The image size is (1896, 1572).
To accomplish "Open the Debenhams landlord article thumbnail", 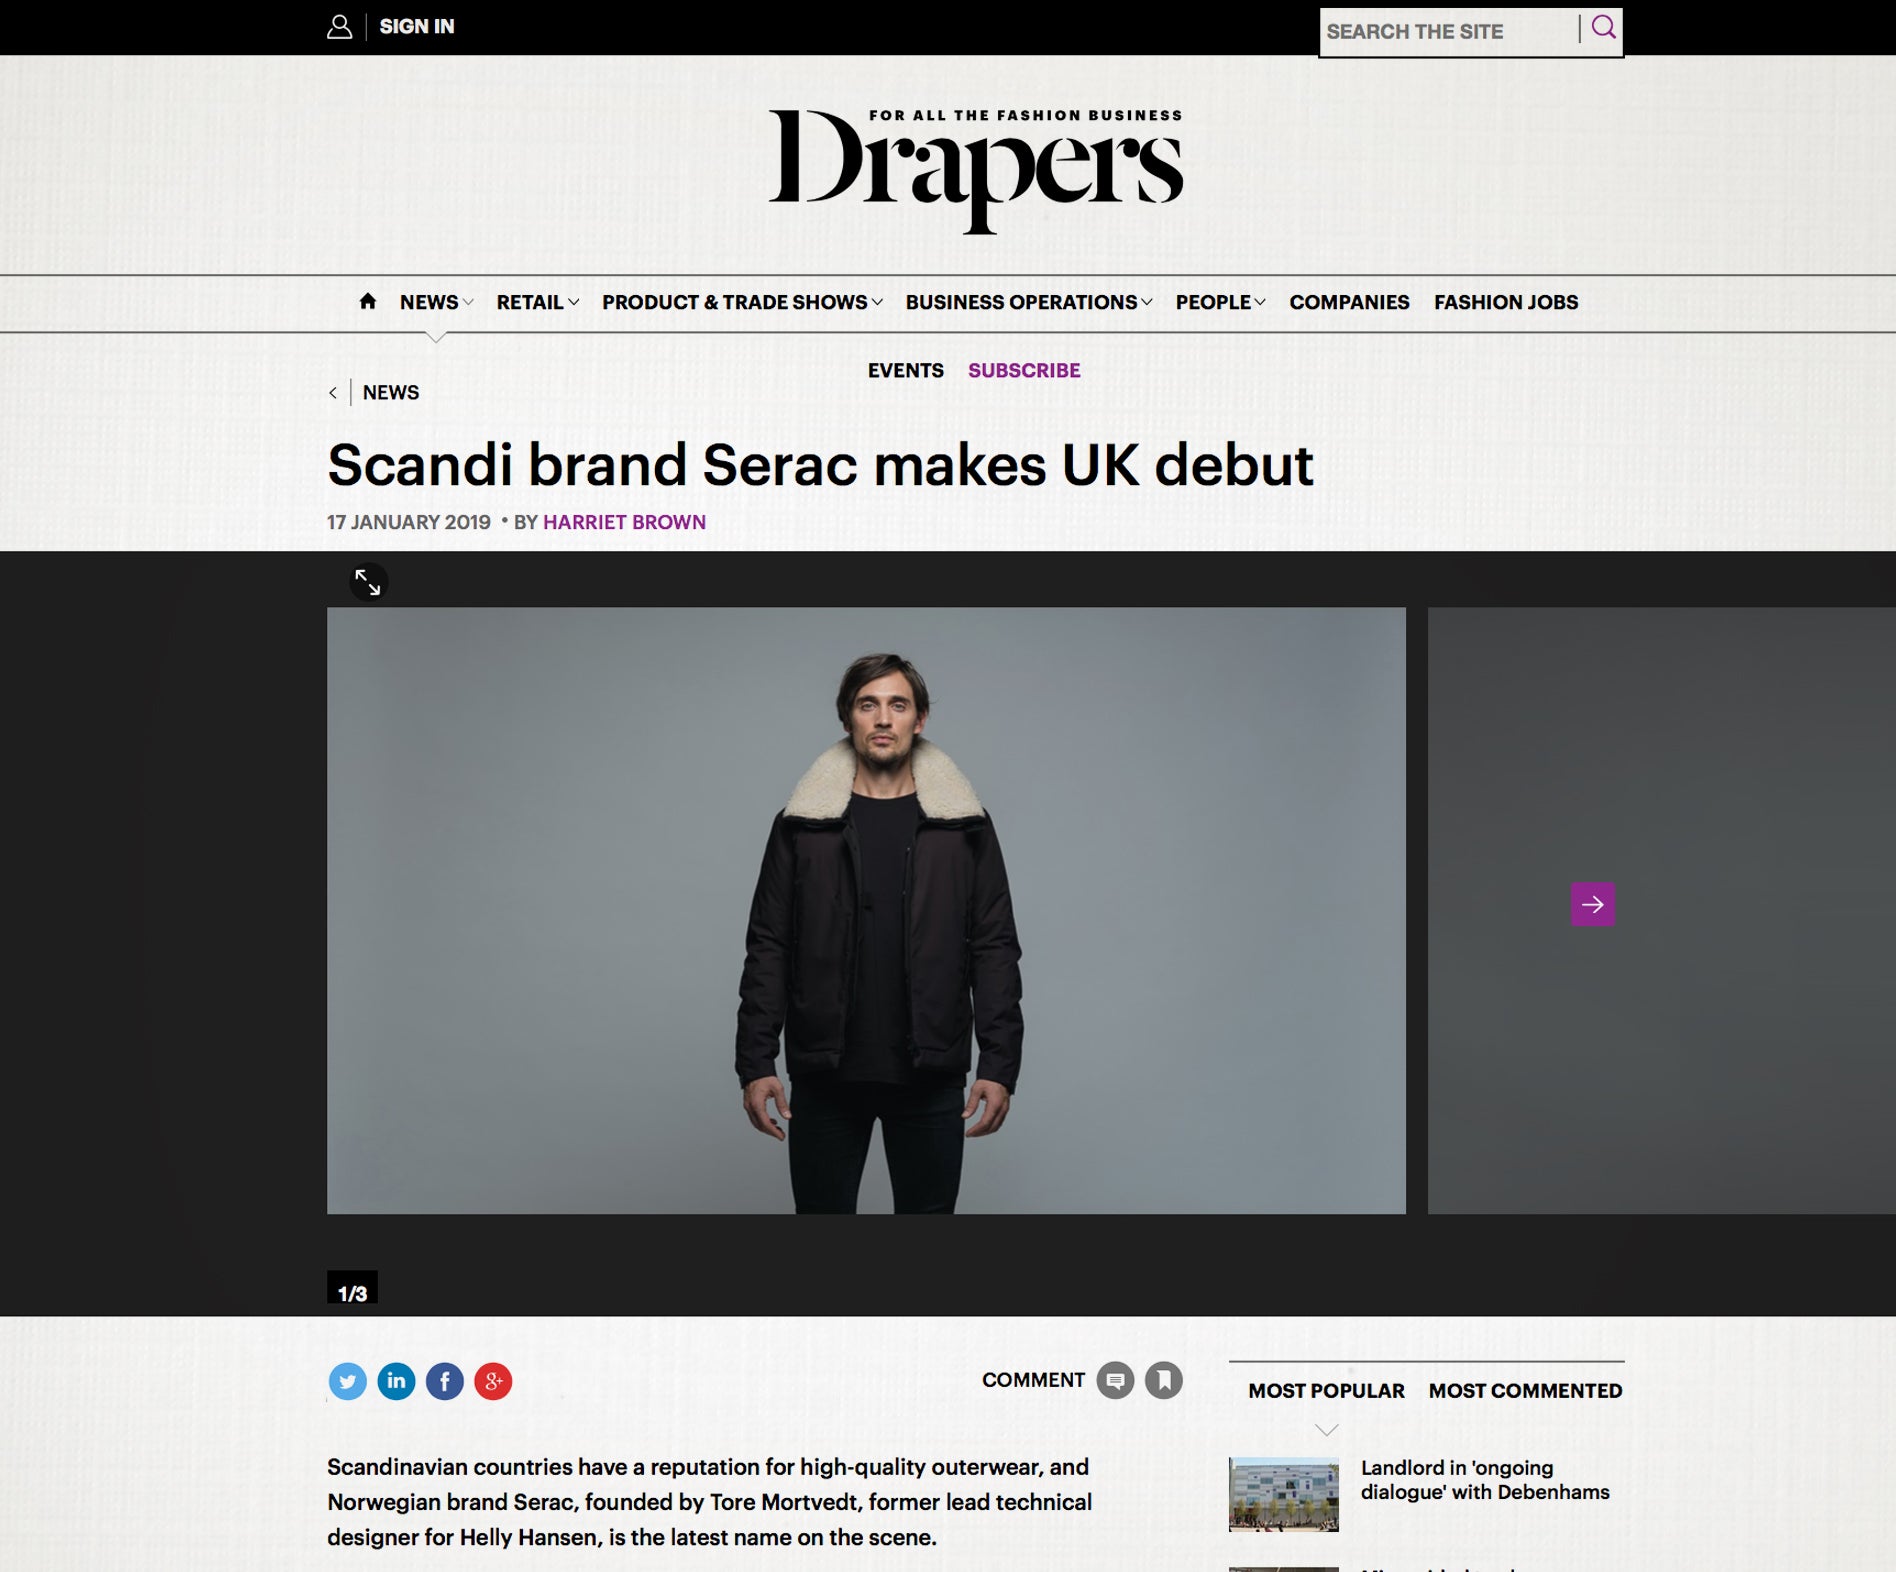I will [x=1283, y=1494].
